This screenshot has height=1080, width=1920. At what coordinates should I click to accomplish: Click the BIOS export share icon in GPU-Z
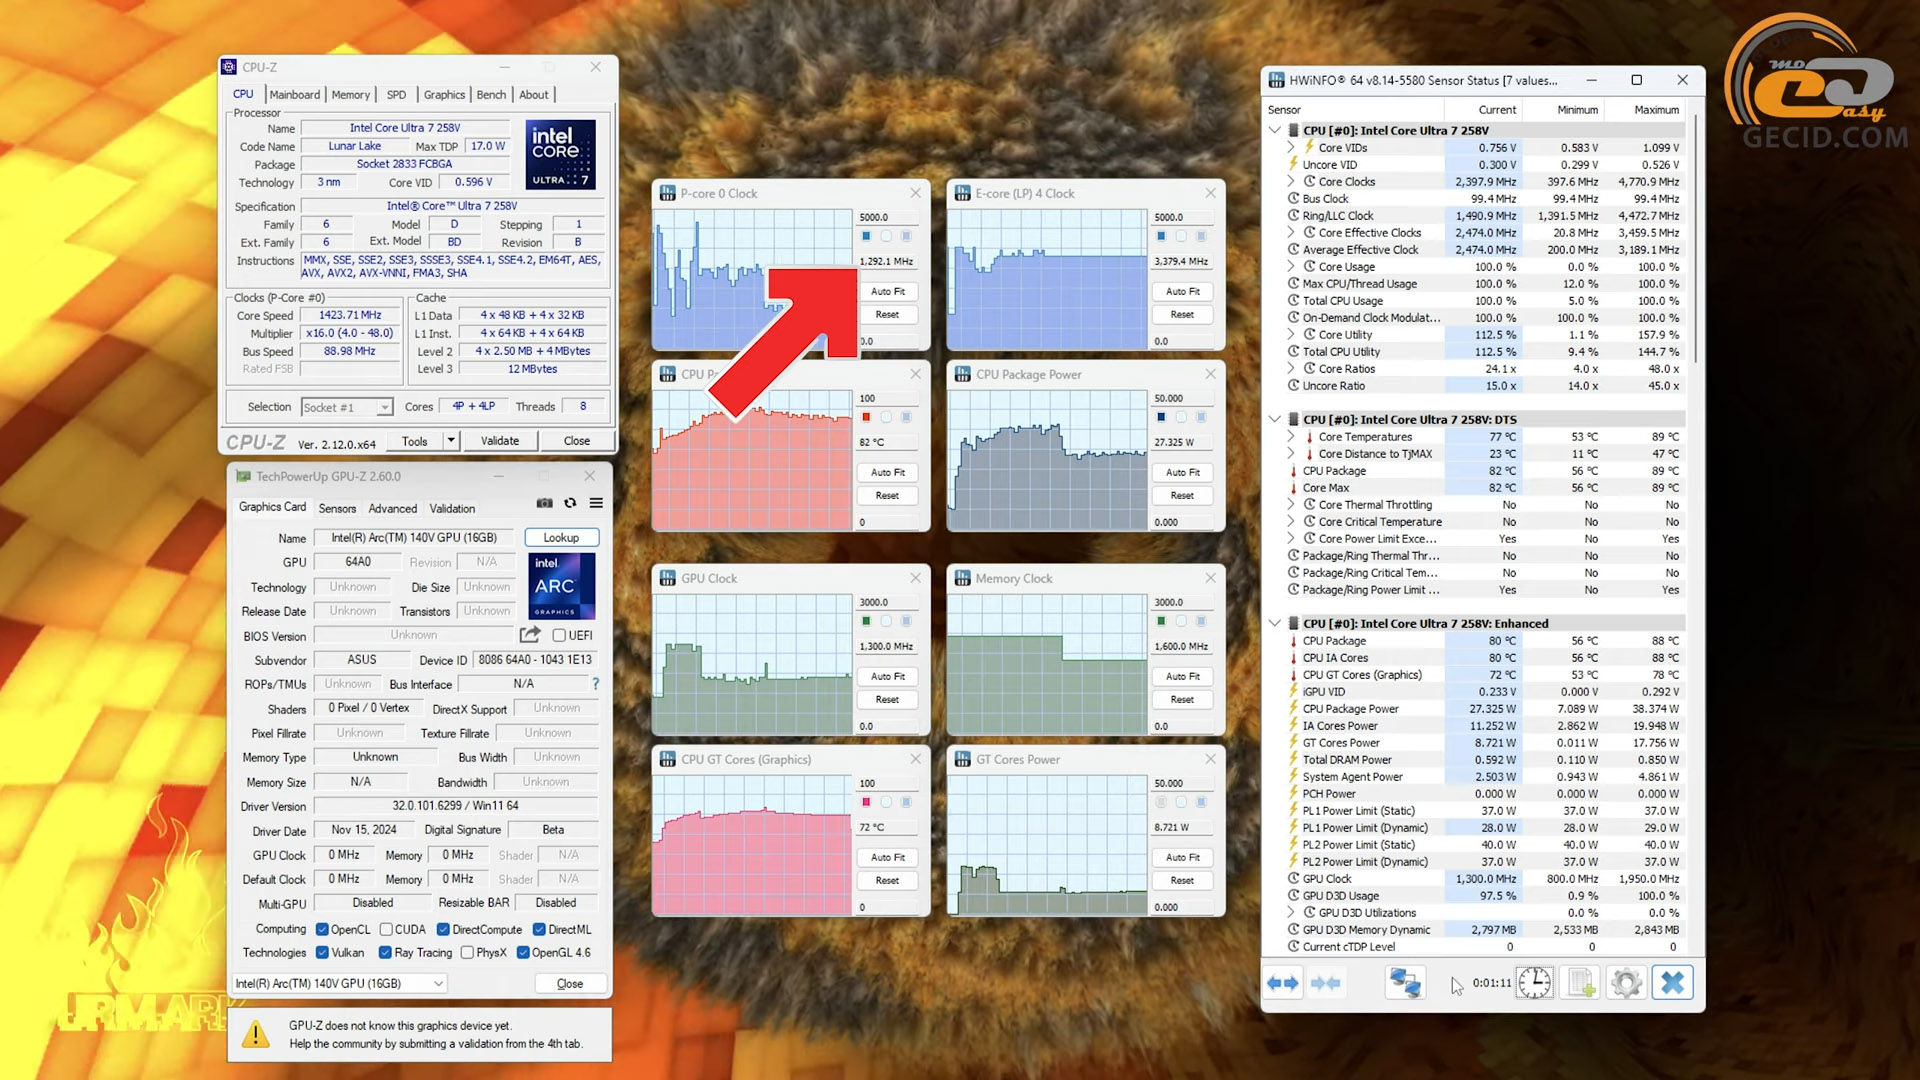coord(530,634)
